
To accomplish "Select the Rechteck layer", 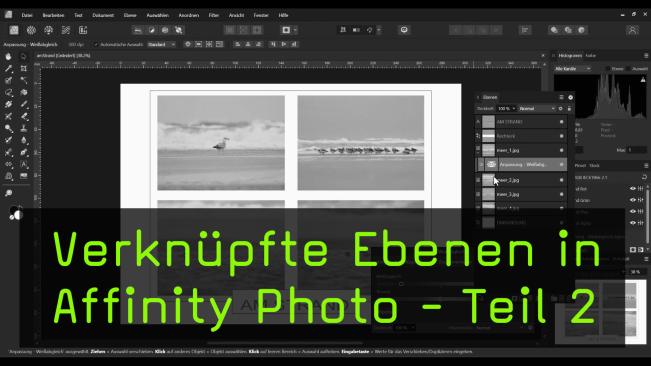I will tap(521, 136).
